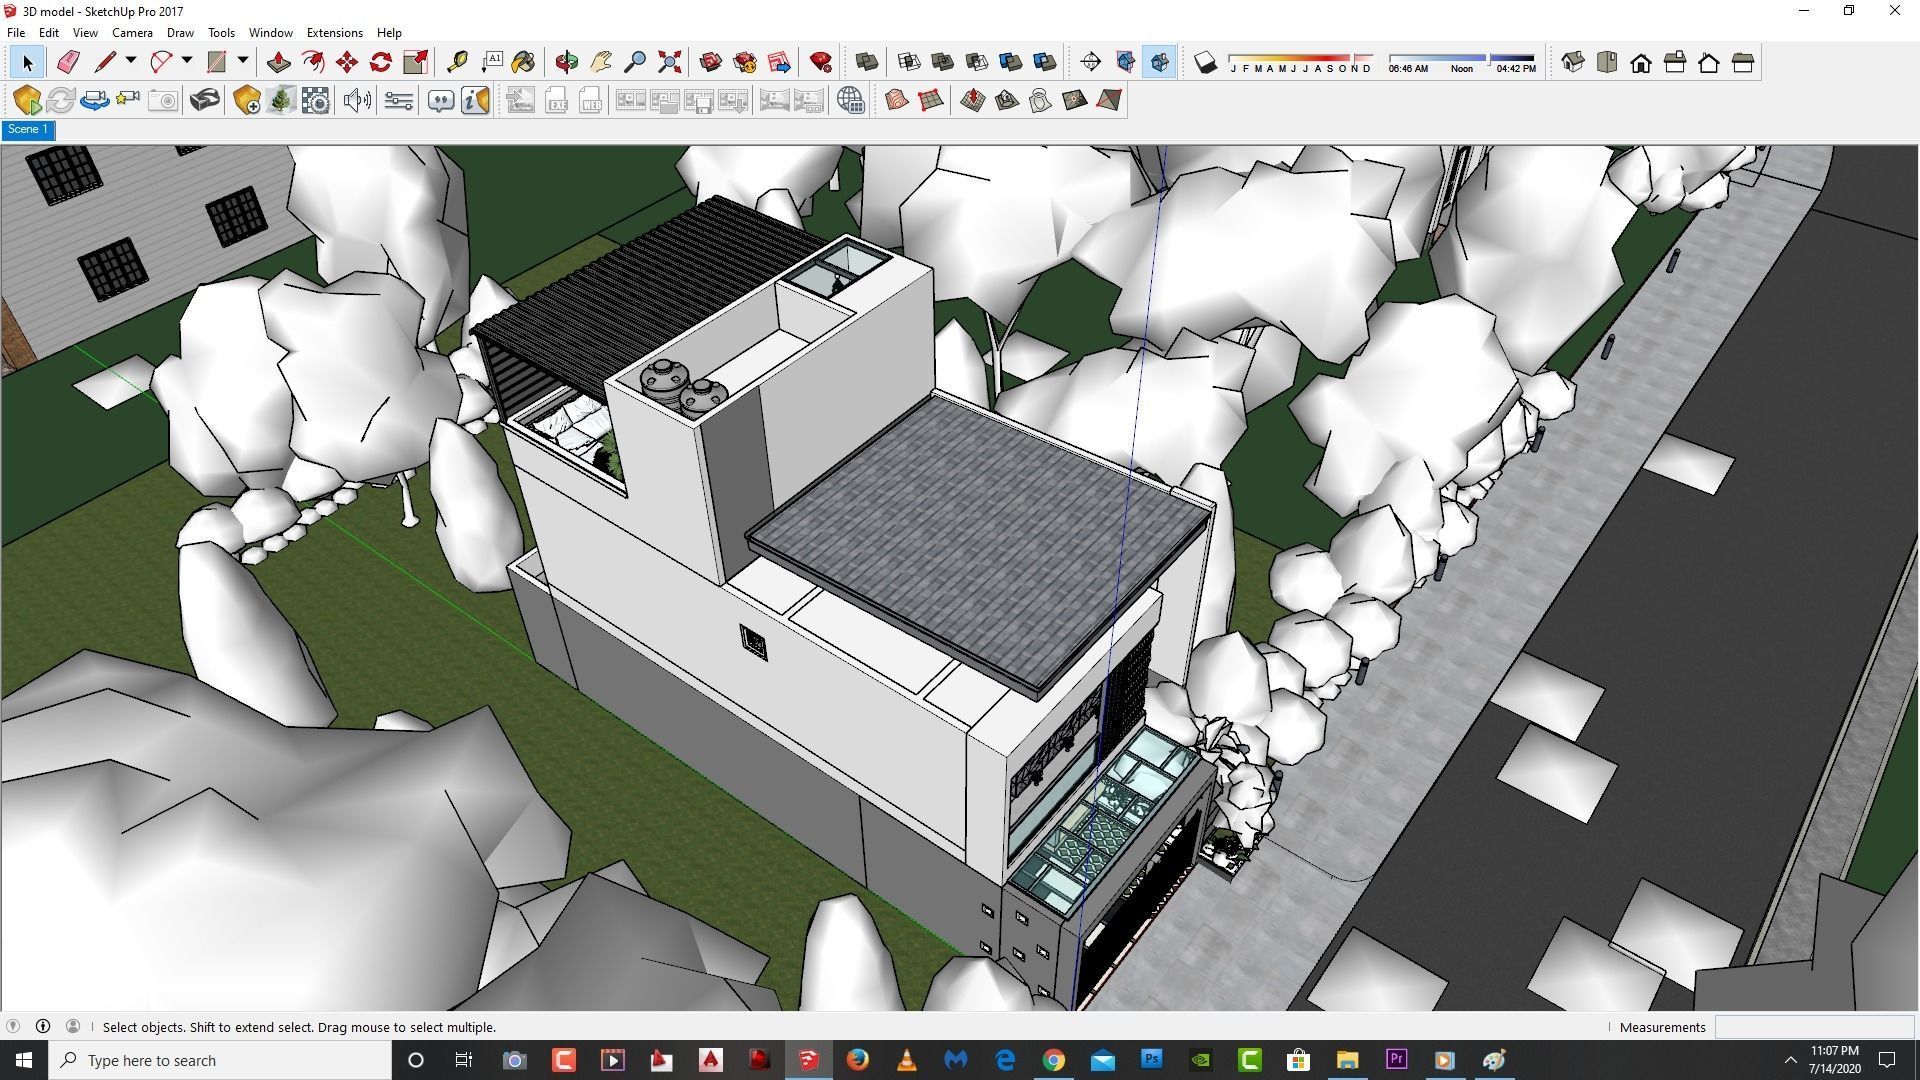Select the Text label tool
Screen dimensions: 1920x1080
coord(491,63)
